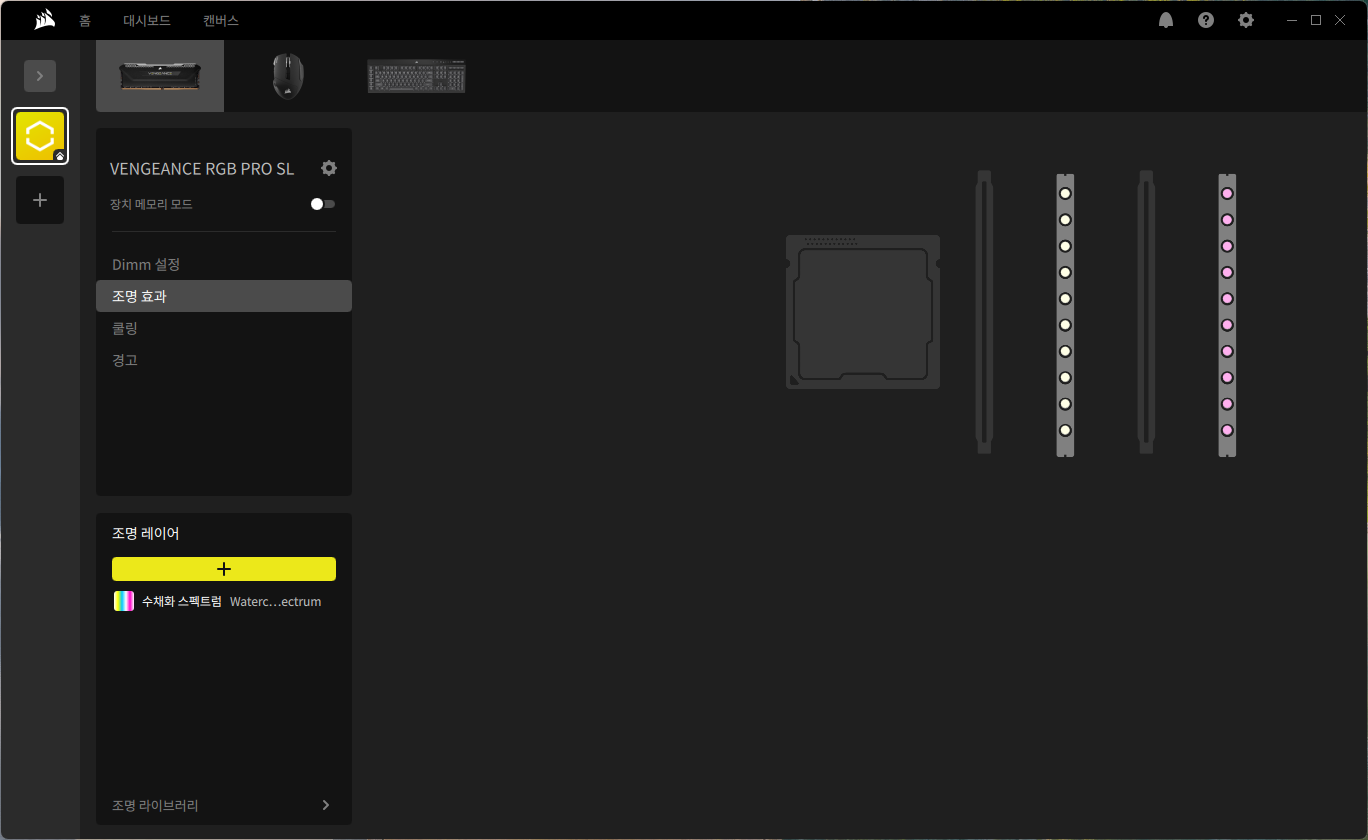Select the mouse device thumbnail
The image size is (1368, 840).
[288, 76]
